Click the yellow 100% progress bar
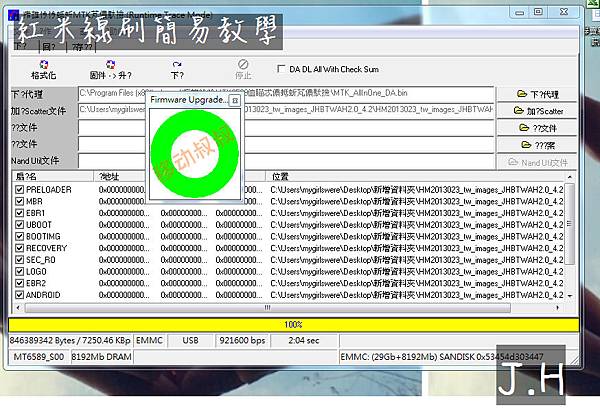Viewport: 600px width, 419px height. click(x=293, y=324)
